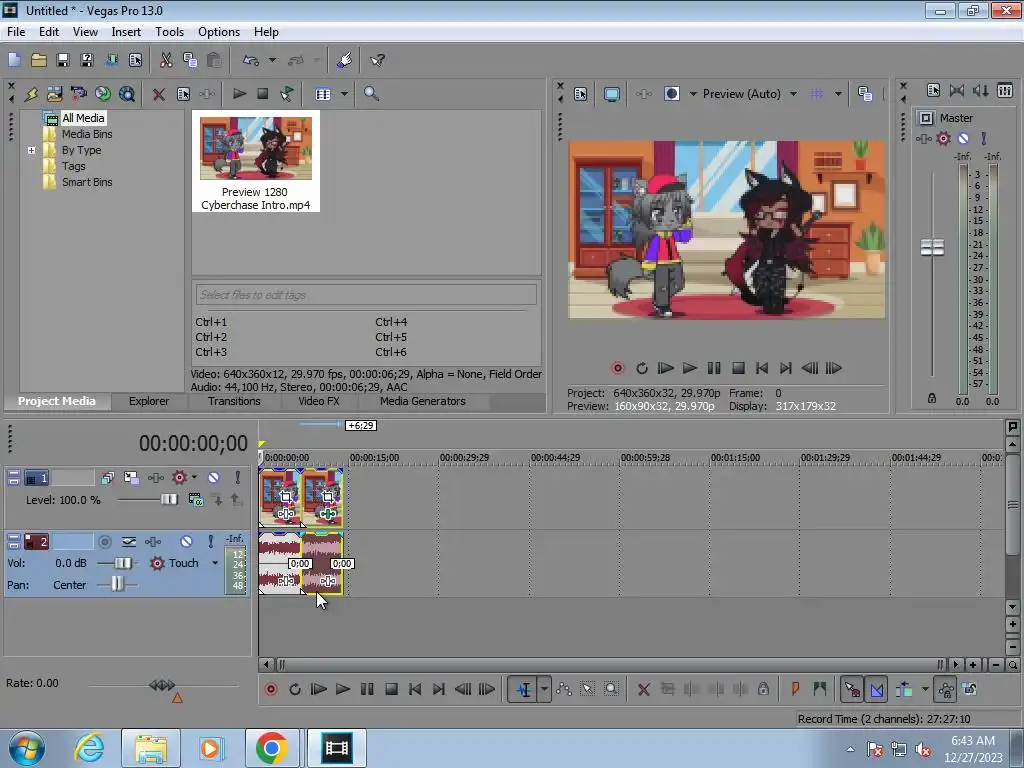
Task: Open Media Properties icon in Project Media
Action: (183, 94)
